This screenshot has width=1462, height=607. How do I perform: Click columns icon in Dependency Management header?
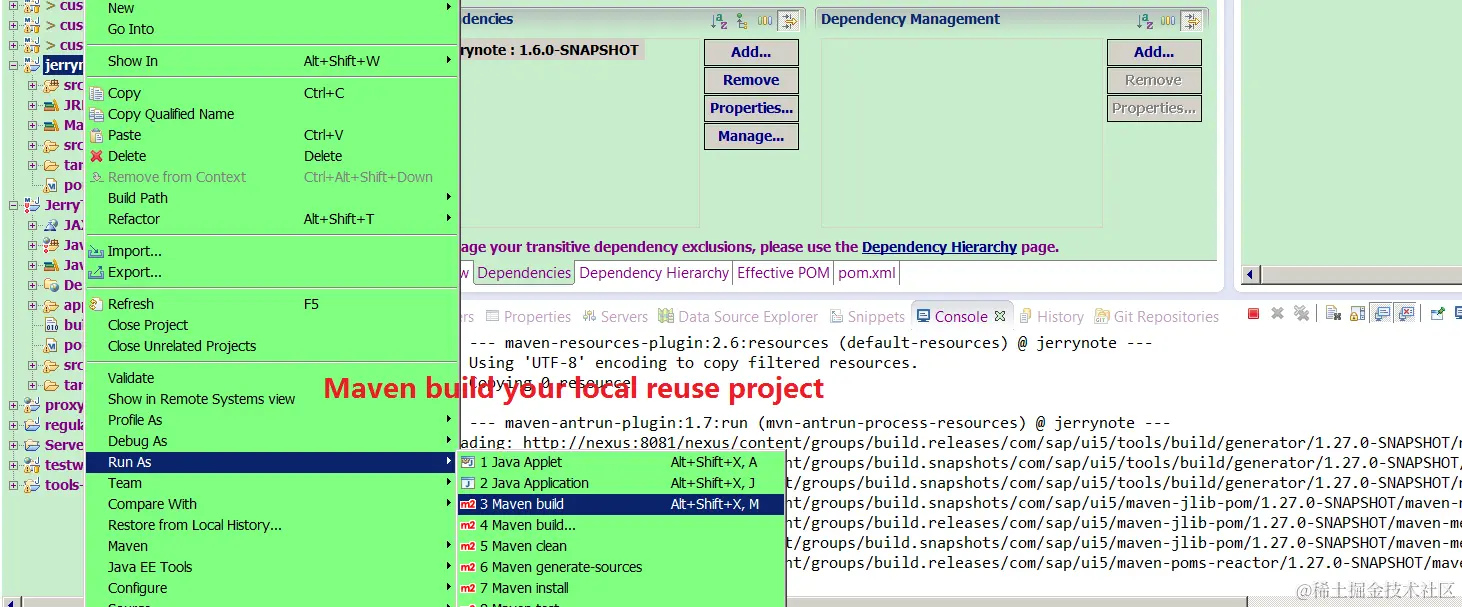(x=1168, y=20)
